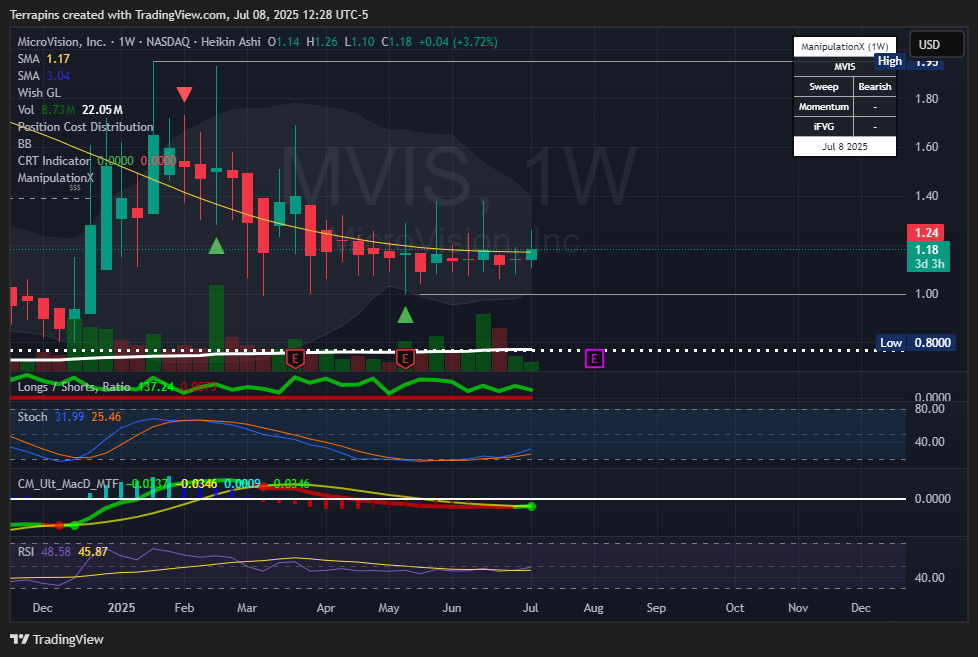The width and height of the screenshot is (978, 657).
Task: Click the Sweep row label
Action: (823, 87)
